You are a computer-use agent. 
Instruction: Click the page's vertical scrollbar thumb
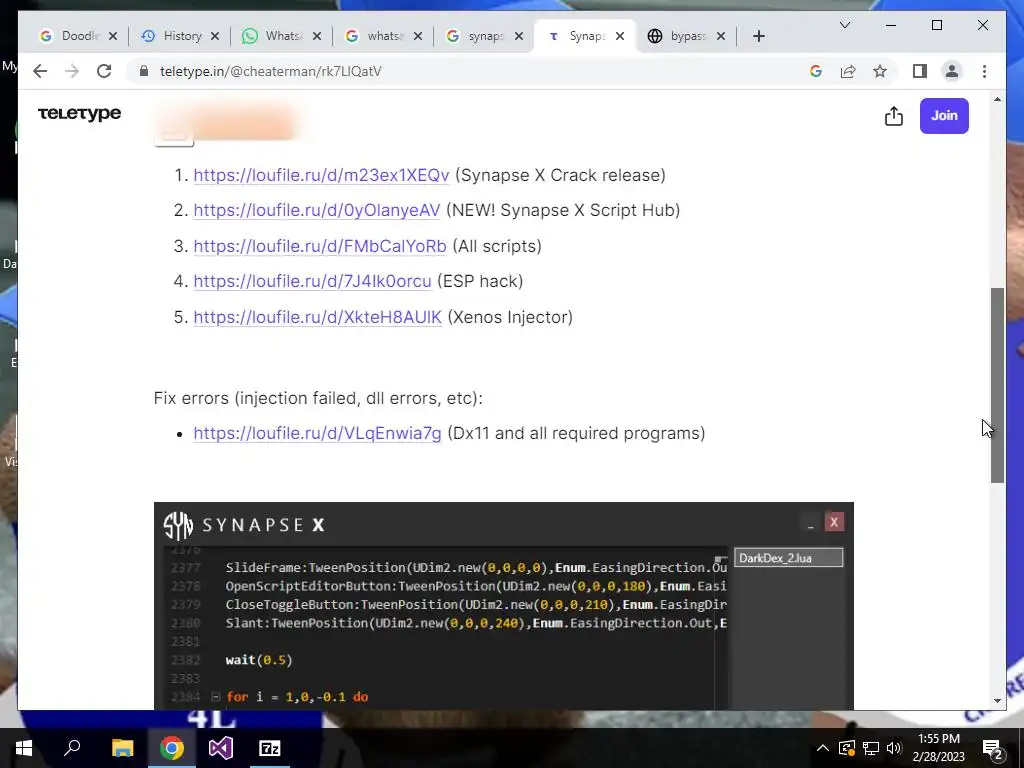coord(997,385)
